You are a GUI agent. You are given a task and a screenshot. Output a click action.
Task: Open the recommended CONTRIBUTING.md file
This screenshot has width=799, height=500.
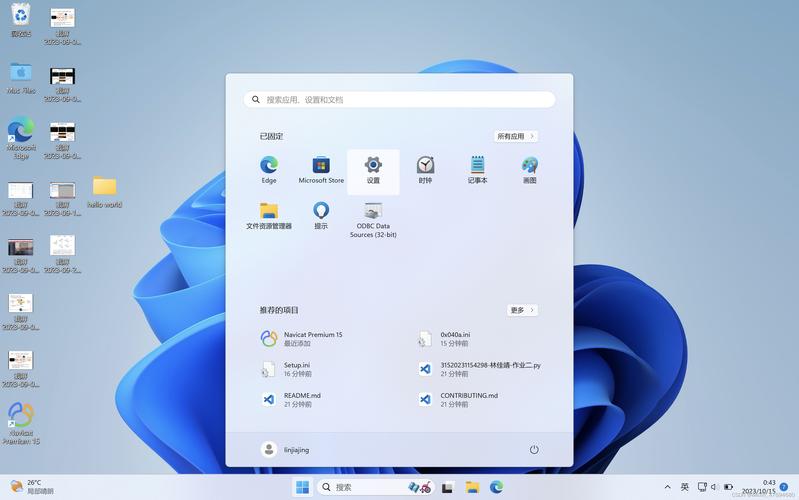[x=468, y=399]
